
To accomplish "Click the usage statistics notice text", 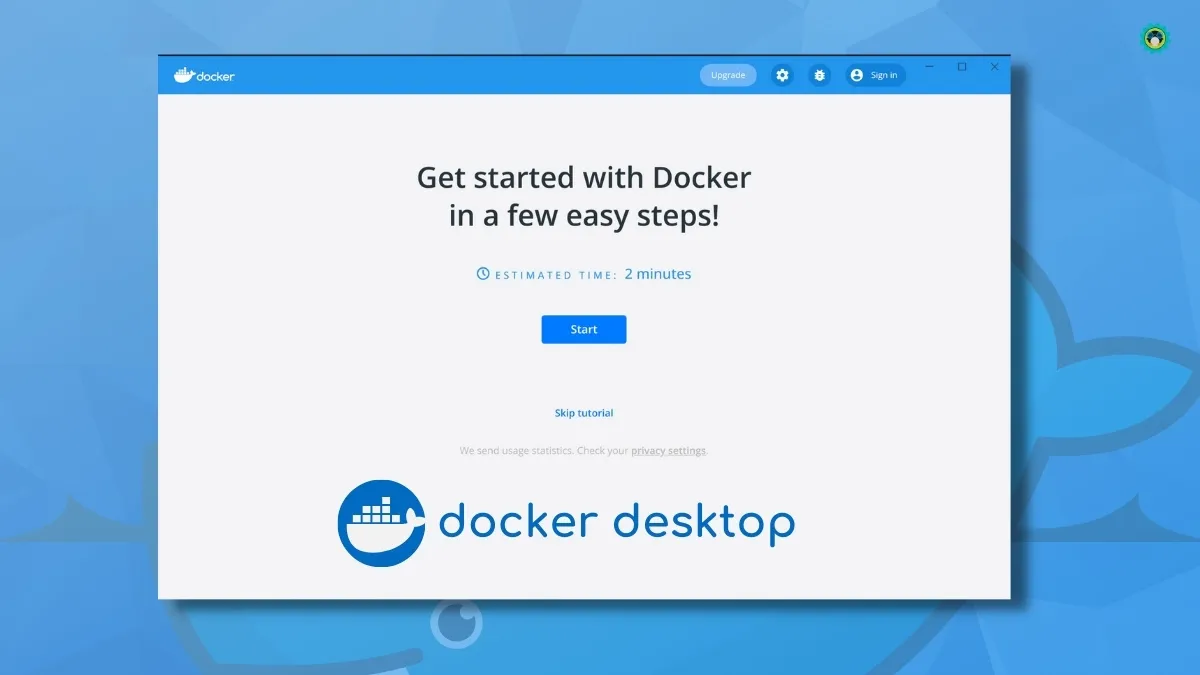I will pos(545,450).
